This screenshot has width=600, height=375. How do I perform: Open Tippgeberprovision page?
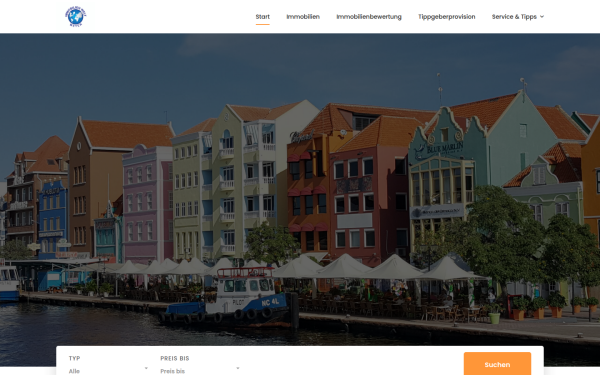[447, 17]
